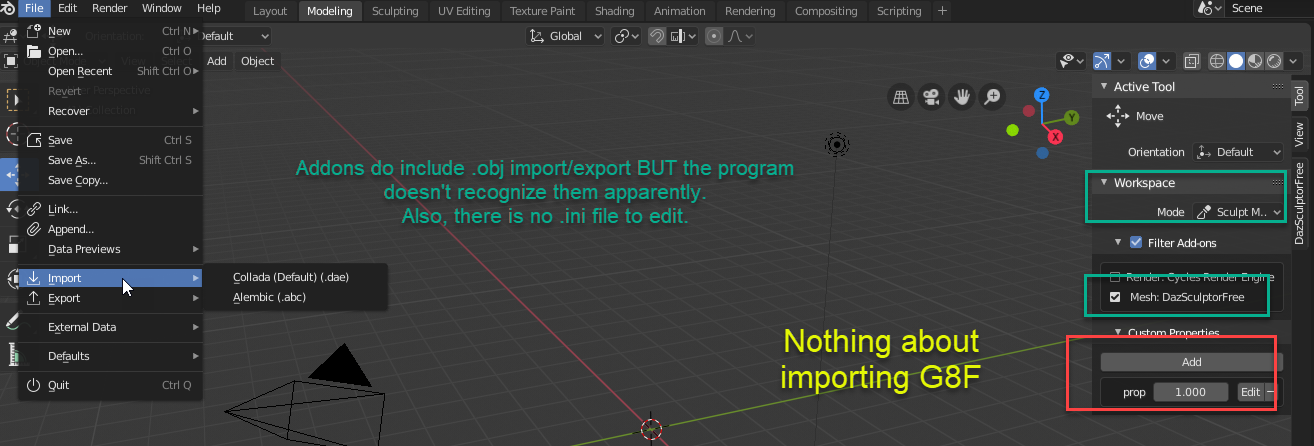1314x446 pixels.
Task: Open the Export submenu
Action: [110, 298]
